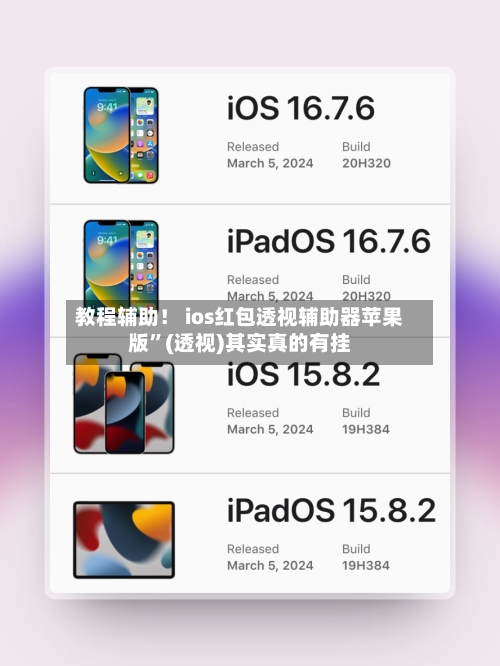500x666 pixels.
Task: Click build number 19H384 under iPadOS 15.8.2
Action: click(x=366, y=565)
